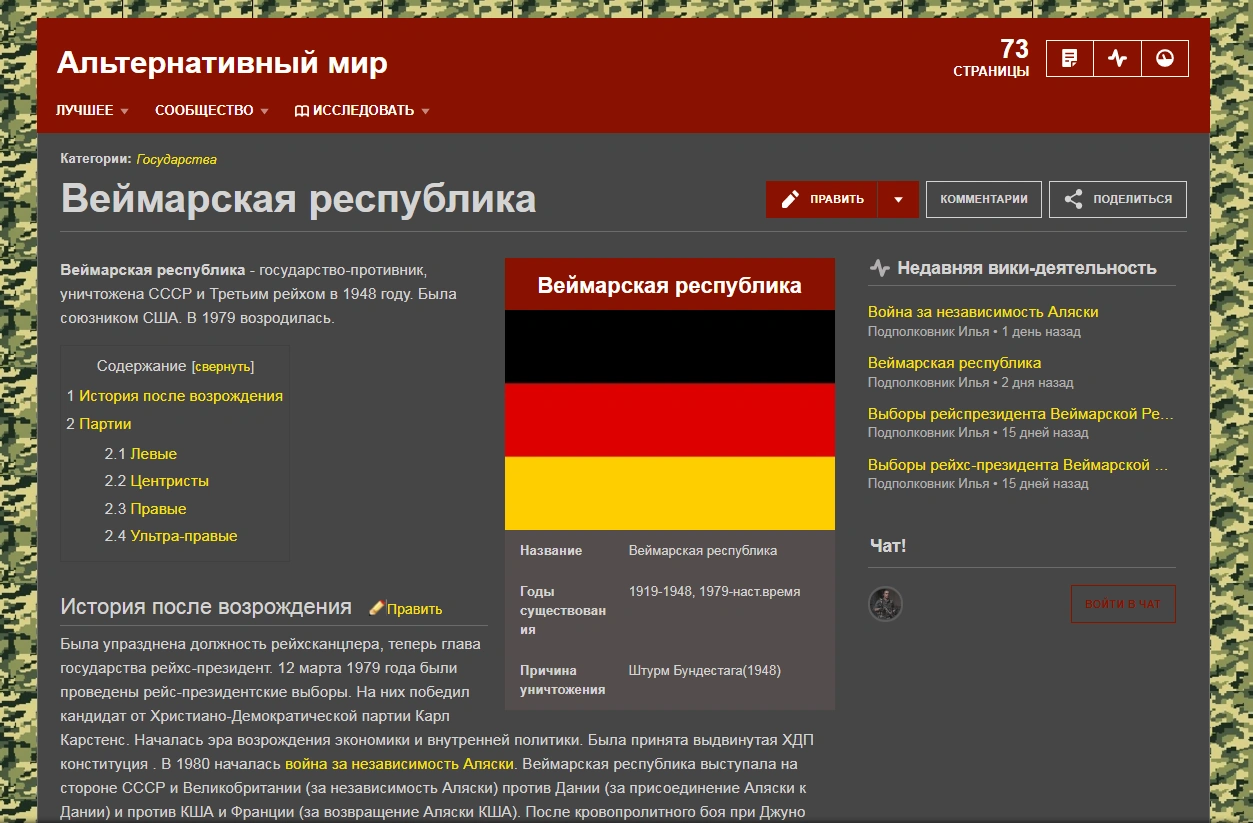Image resolution: width=1253 pixels, height=823 pixels.
Task: Open the Государства category link
Action: (x=176, y=159)
